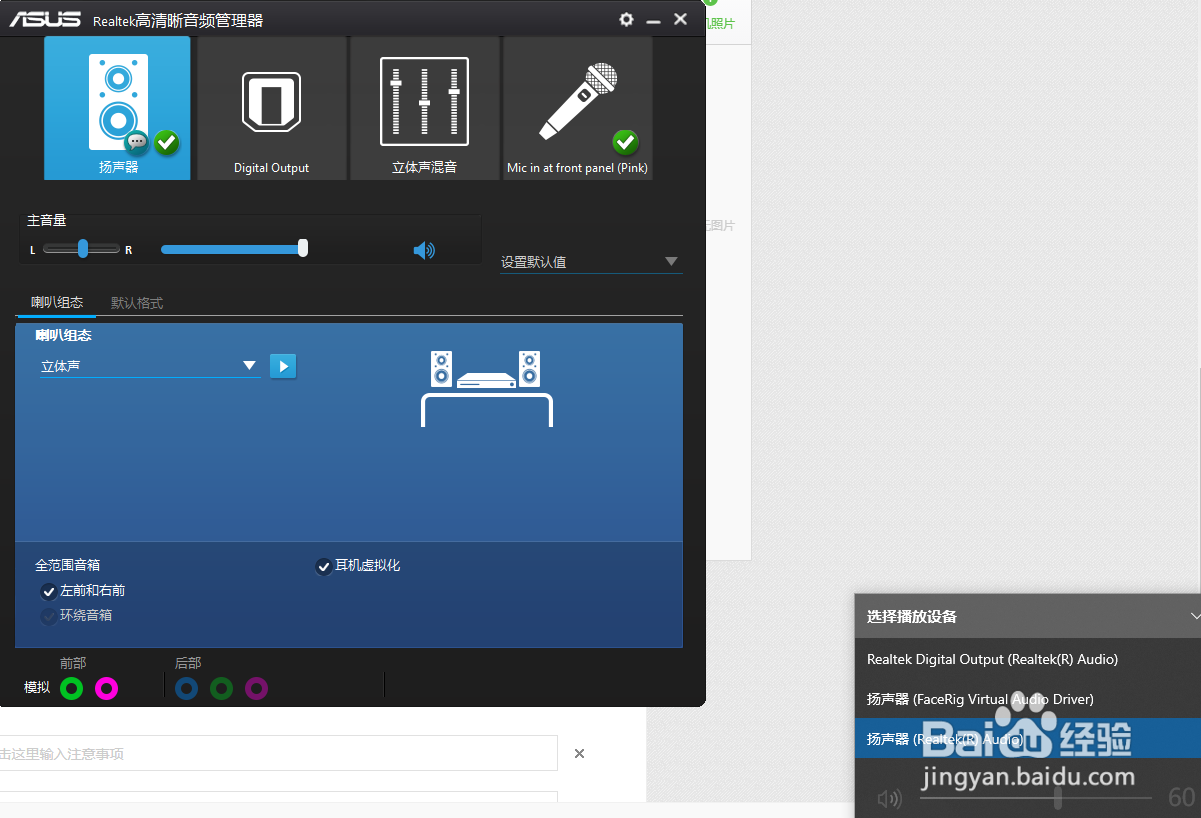Switch to 默认格式 tab
Screen dimensions: 1201x818
point(137,302)
